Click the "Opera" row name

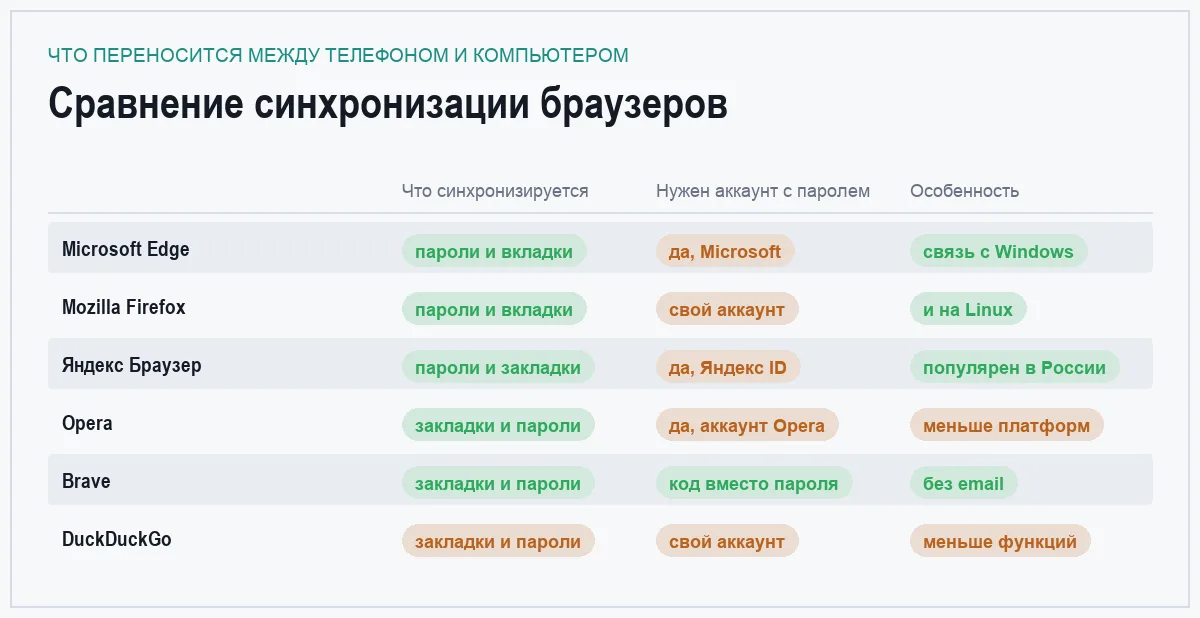click(87, 423)
